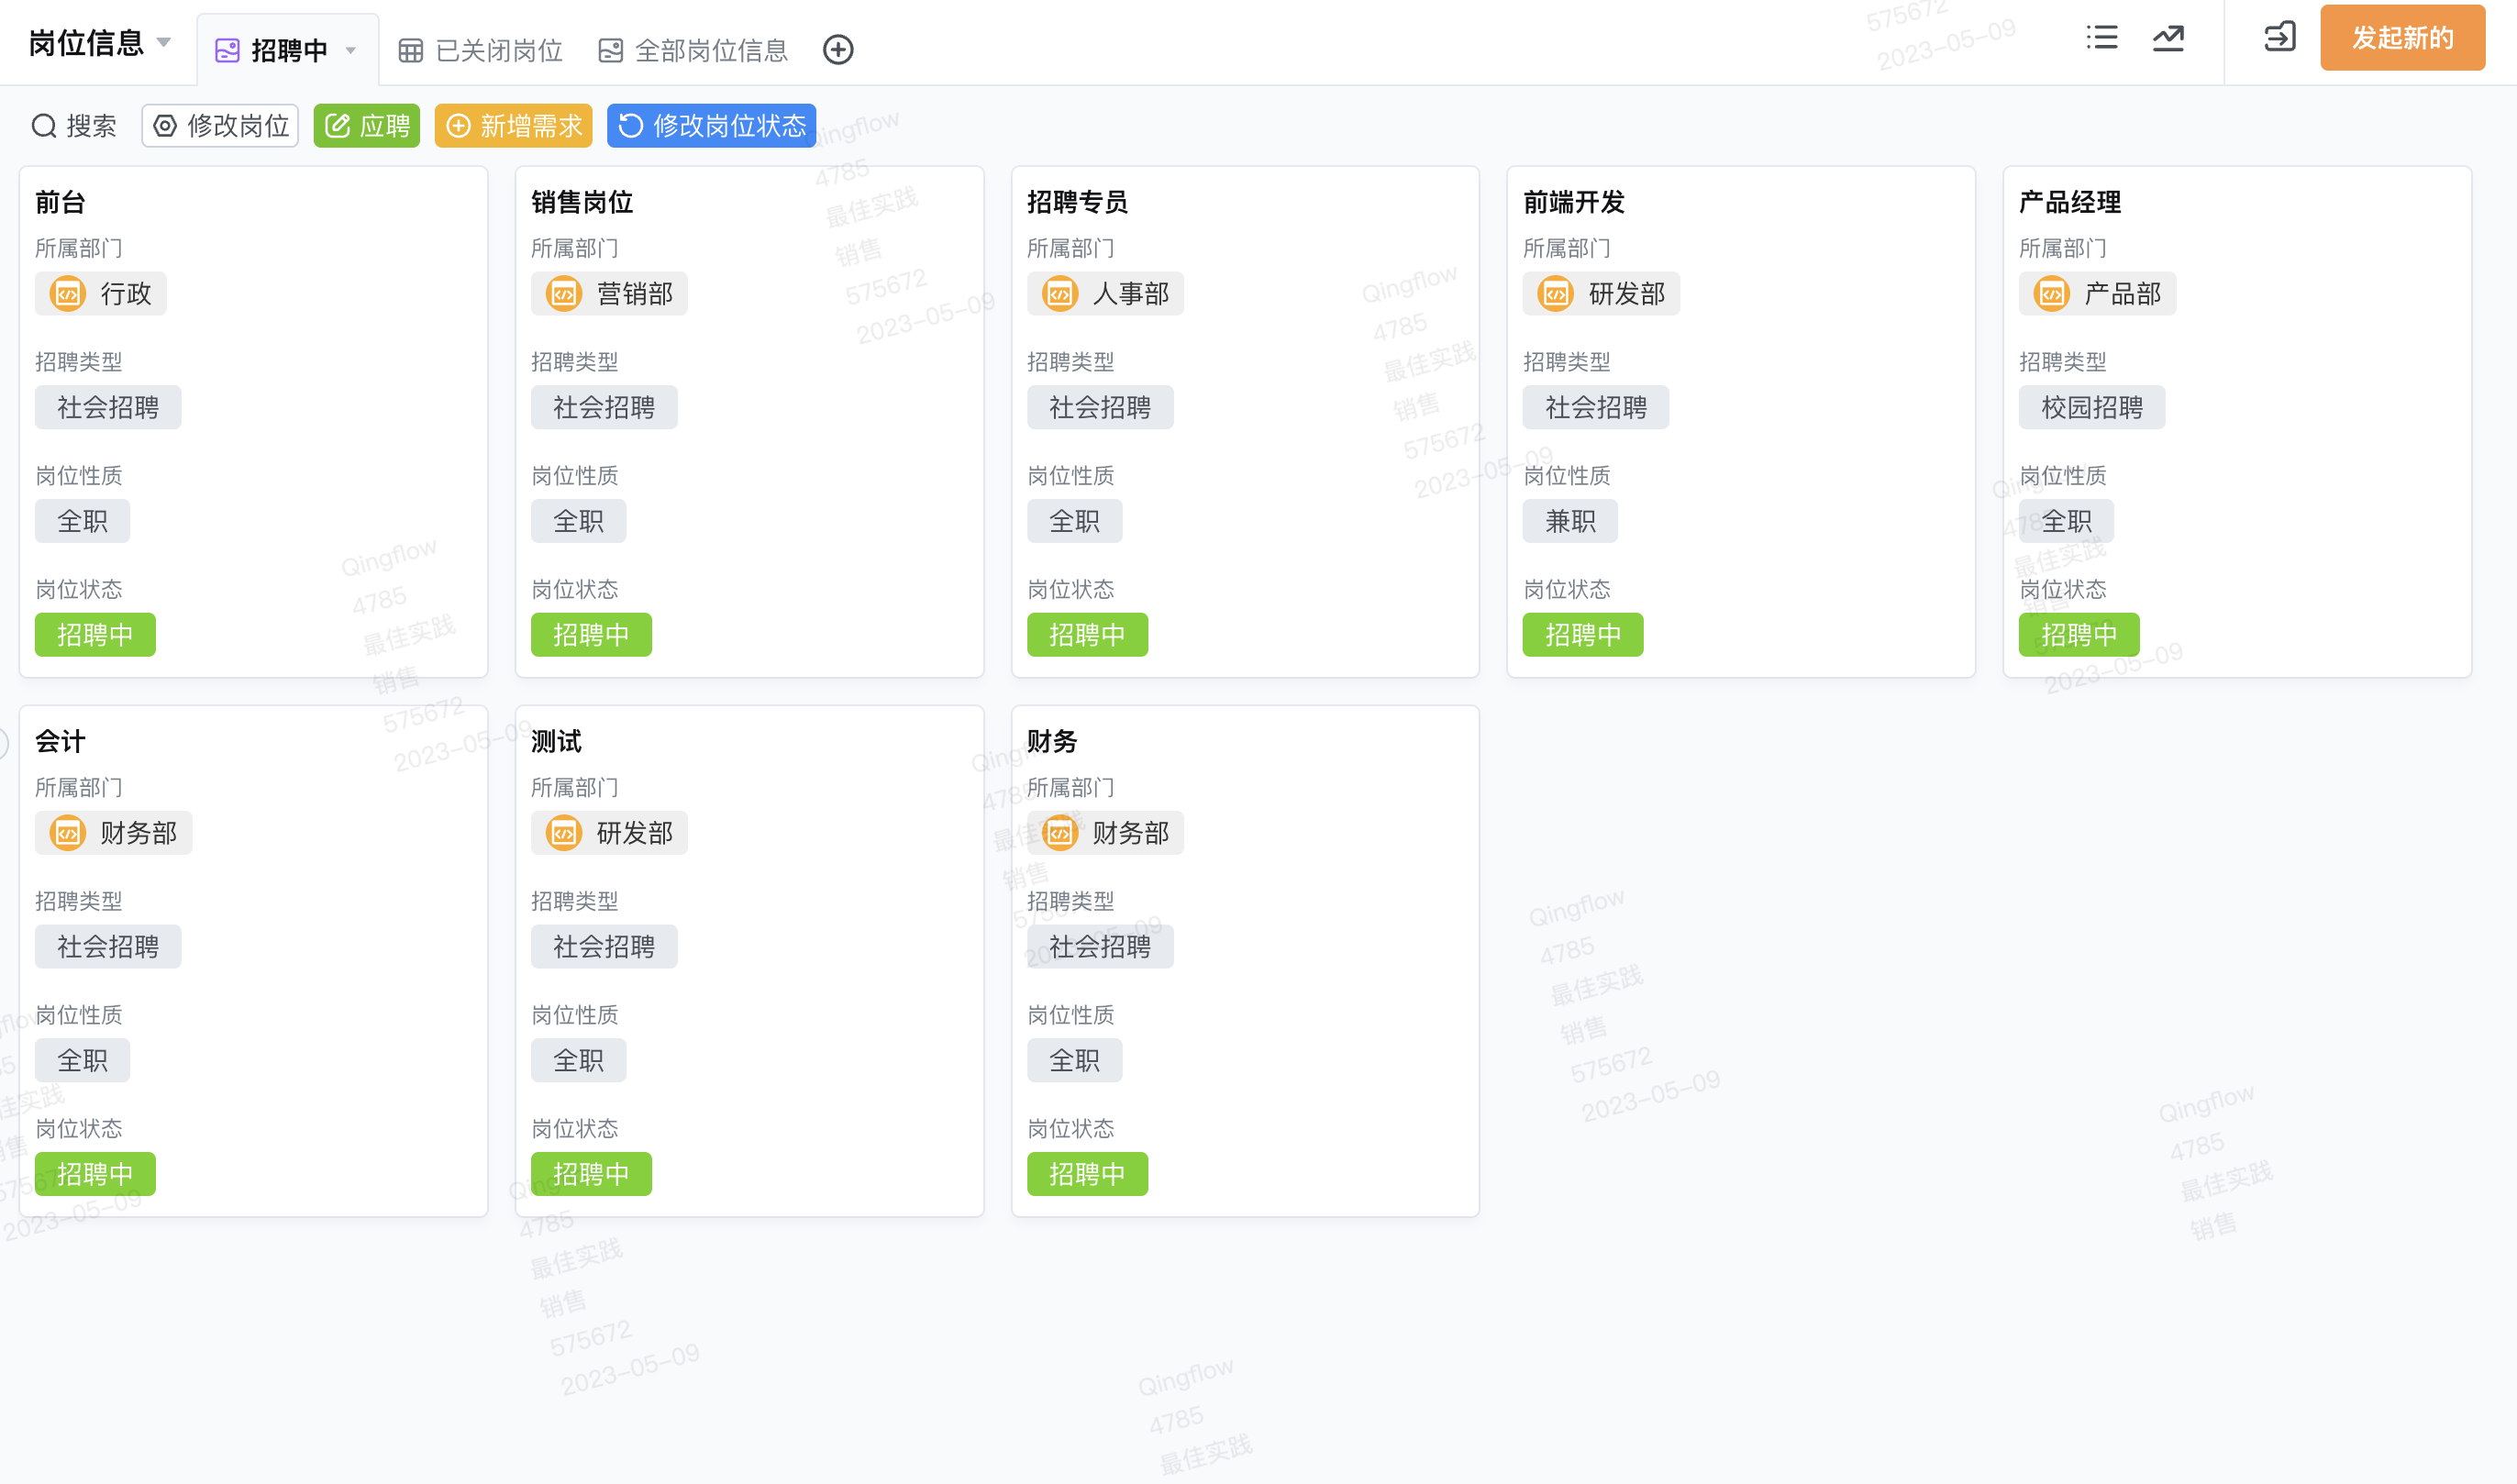Click the 营销部 department icon
2517x1484 pixels.
click(x=564, y=294)
